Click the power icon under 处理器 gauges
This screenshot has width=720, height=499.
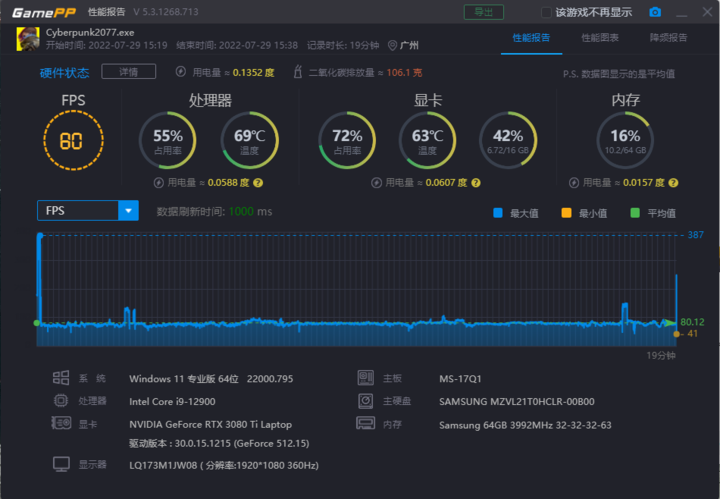click(158, 183)
